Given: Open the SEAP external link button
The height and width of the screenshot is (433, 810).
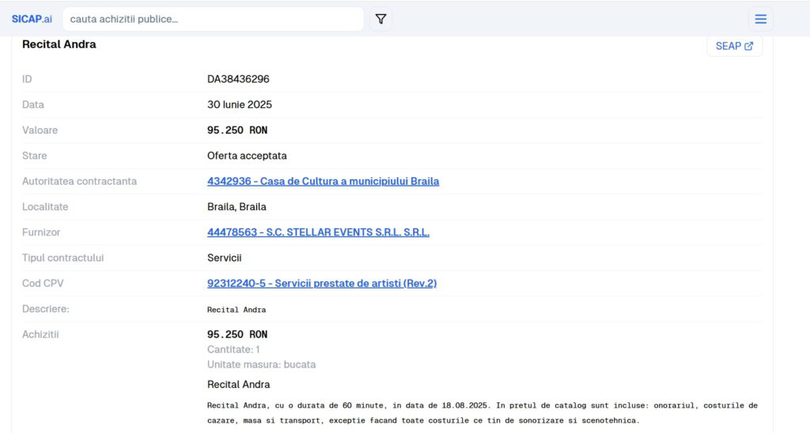Looking at the screenshot, I should [x=734, y=46].
